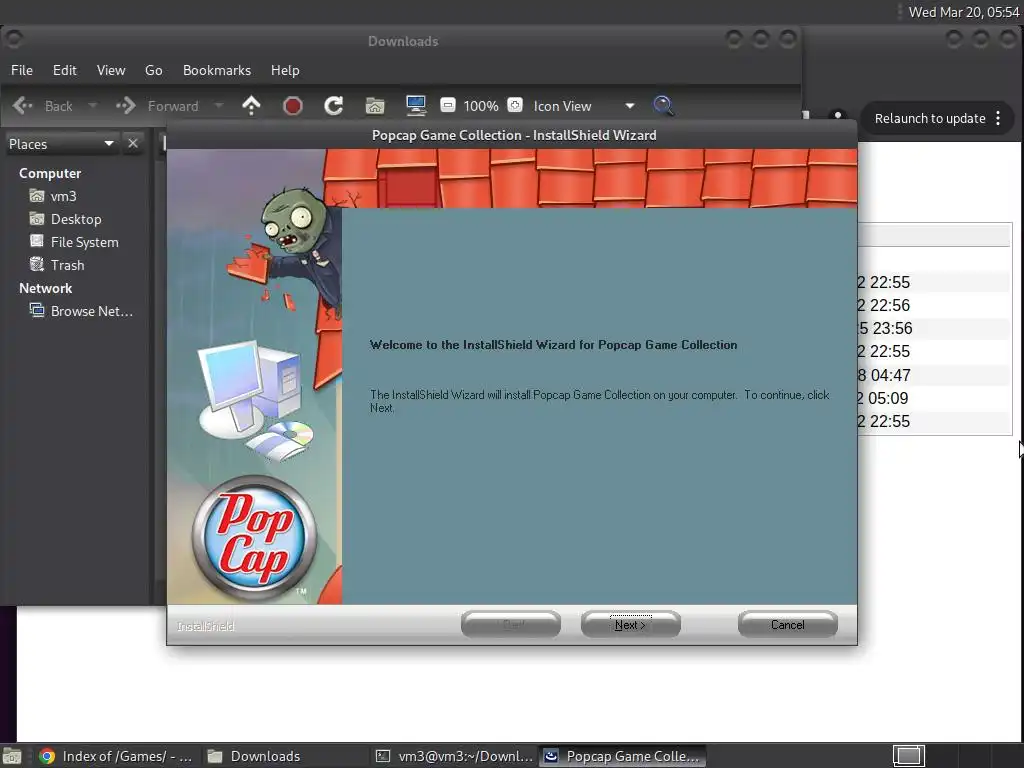Stop loading with the red stop icon

pyautogui.click(x=293, y=105)
